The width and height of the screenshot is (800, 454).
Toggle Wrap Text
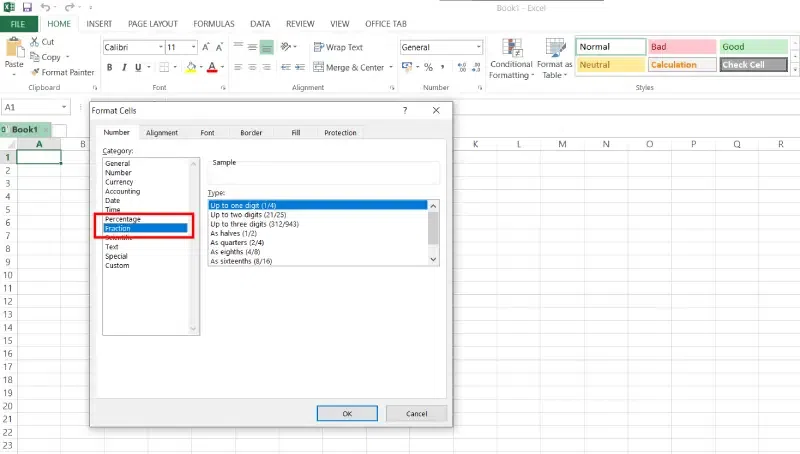click(x=338, y=47)
